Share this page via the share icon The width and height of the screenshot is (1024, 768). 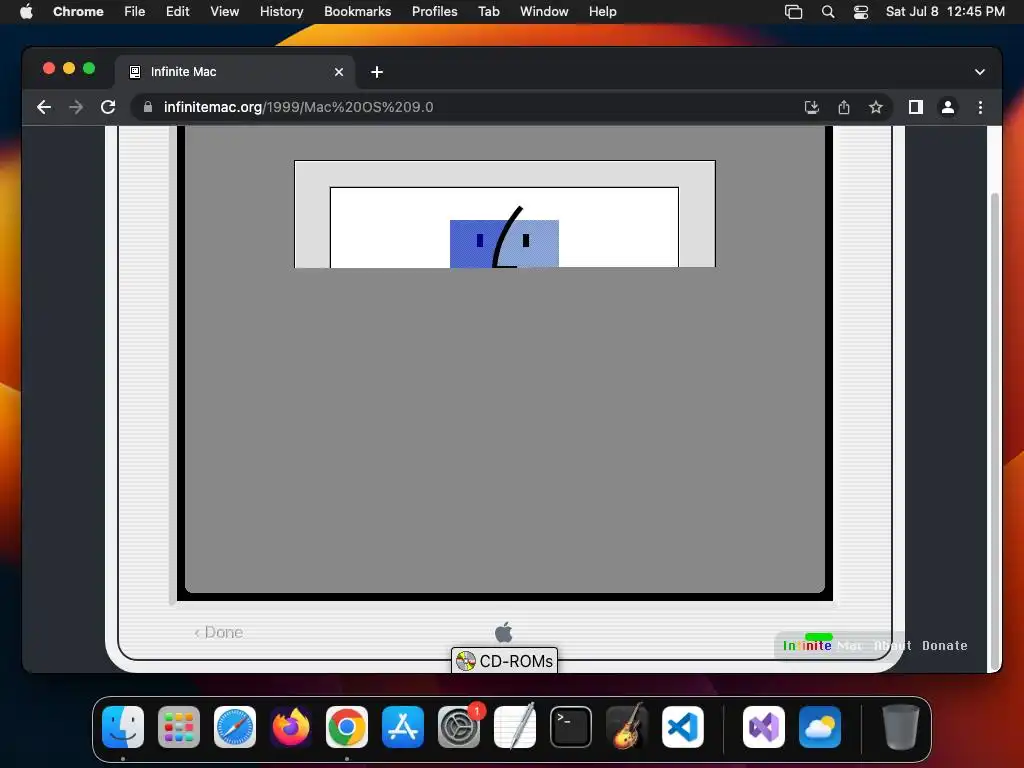pyautogui.click(x=844, y=107)
